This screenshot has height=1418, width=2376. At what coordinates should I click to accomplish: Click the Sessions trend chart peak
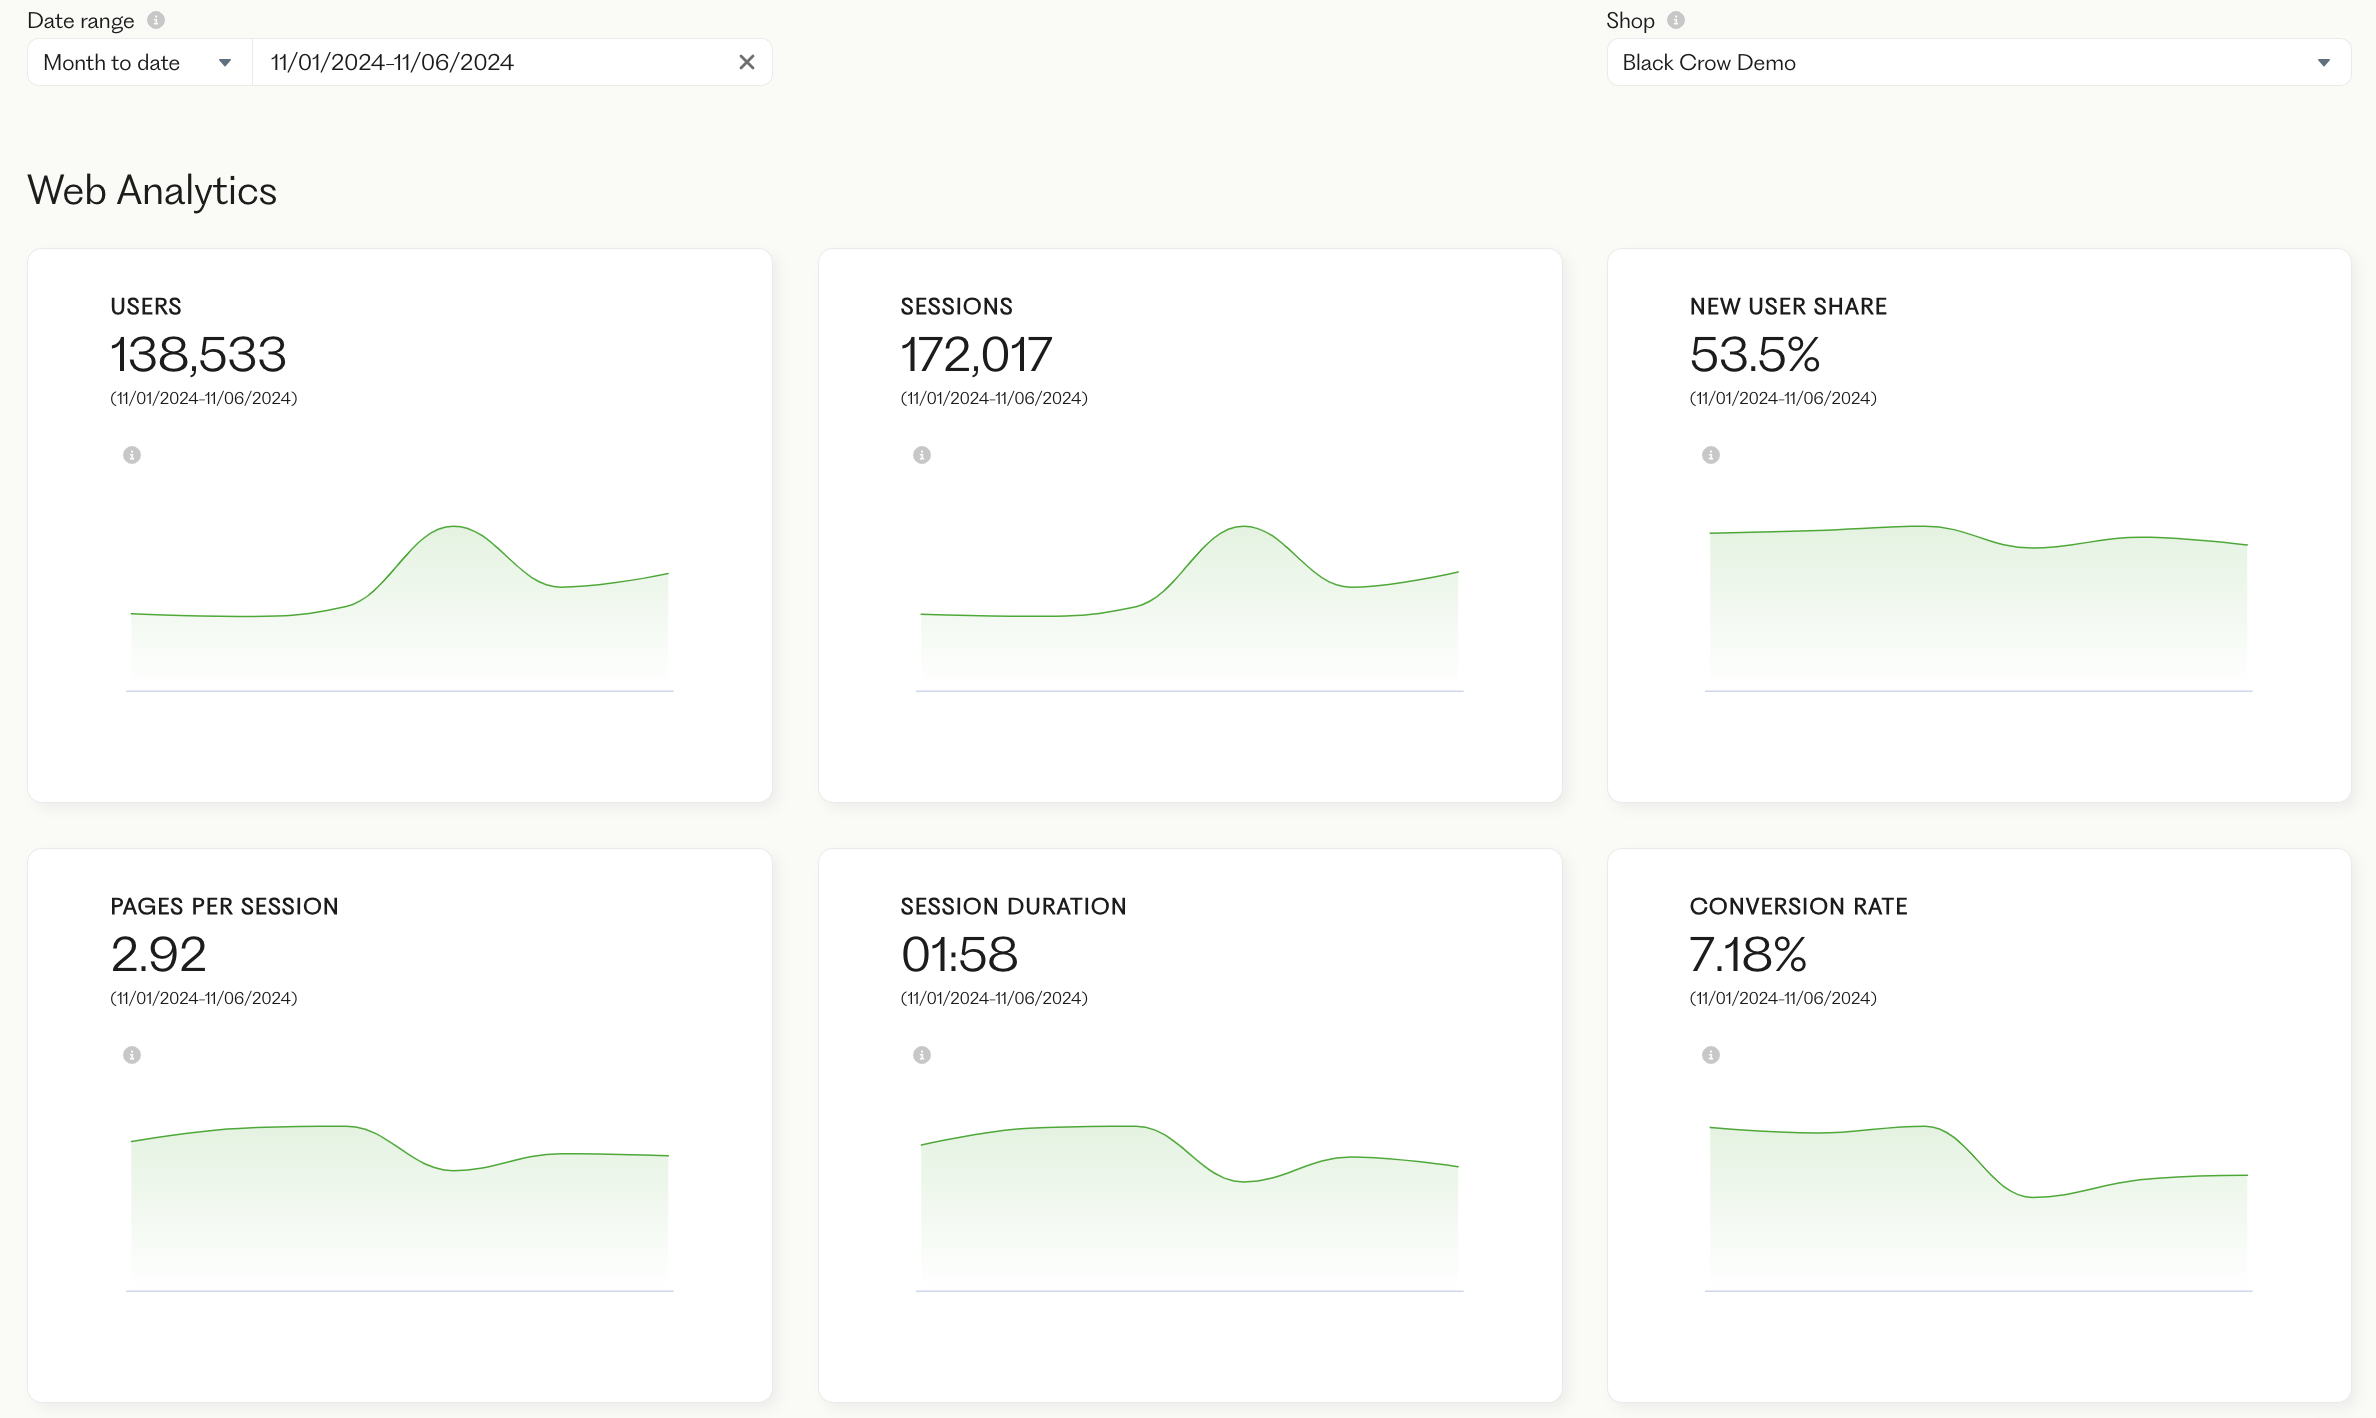point(1243,528)
